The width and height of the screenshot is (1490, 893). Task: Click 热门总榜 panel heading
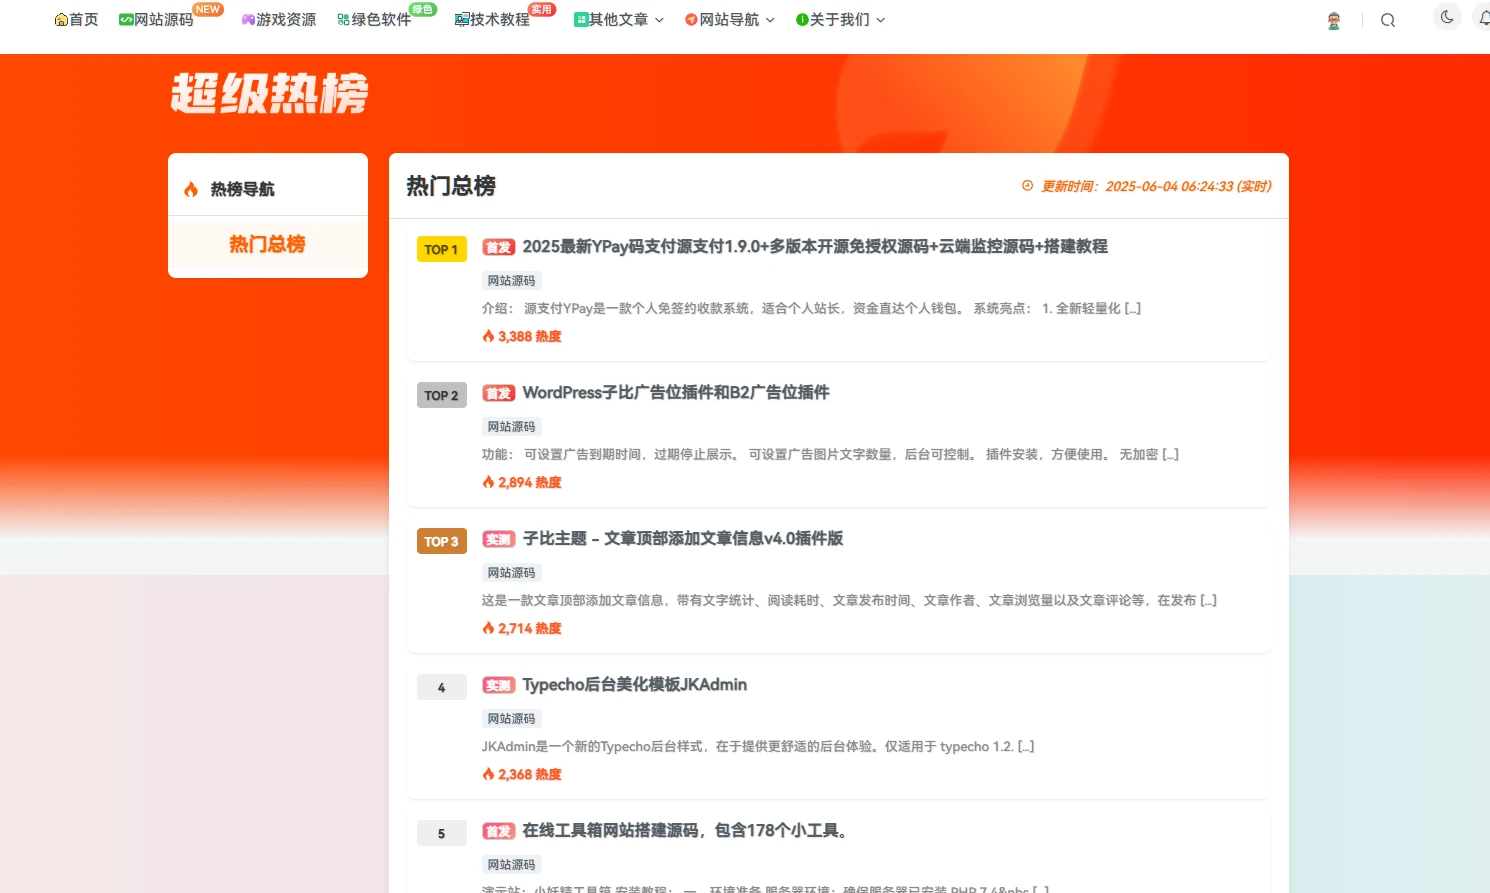(451, 186)
